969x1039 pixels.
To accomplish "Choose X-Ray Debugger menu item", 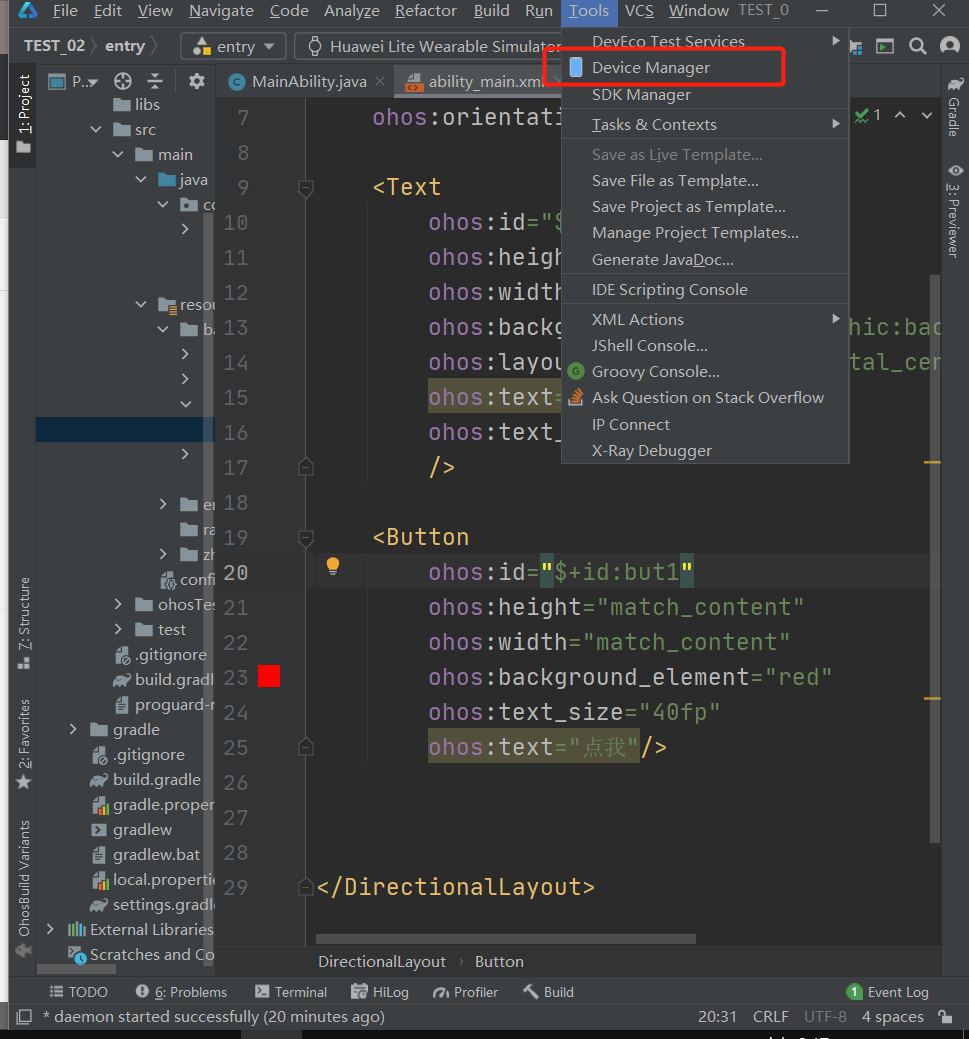I will coord(705,451).
